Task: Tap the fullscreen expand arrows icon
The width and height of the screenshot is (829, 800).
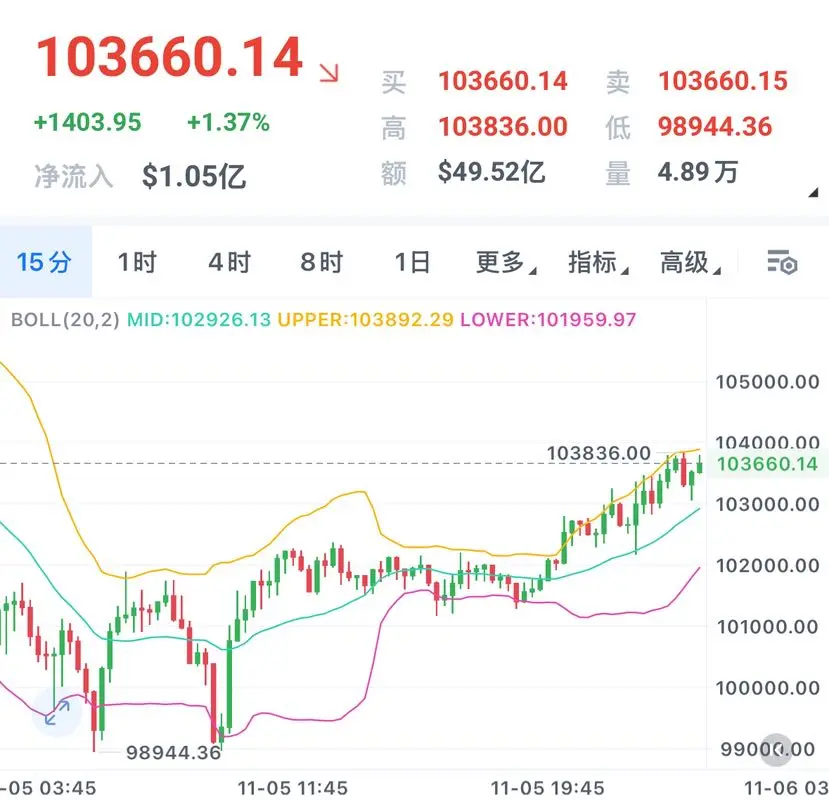Action: point(57,712)
